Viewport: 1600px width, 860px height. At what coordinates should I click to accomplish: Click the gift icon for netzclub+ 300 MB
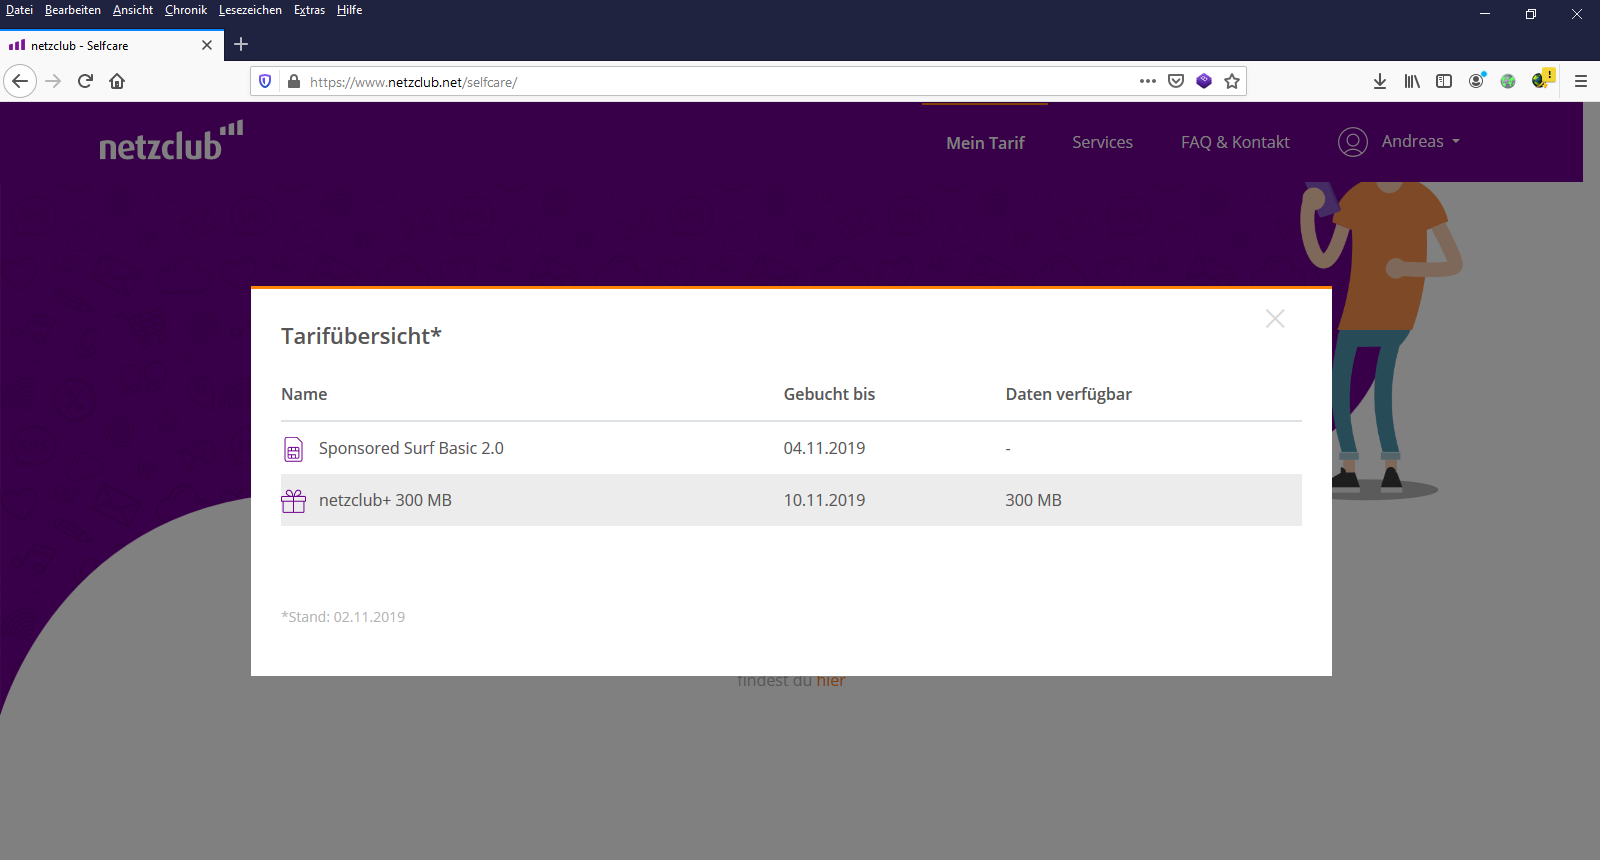[x=293, y=500]
